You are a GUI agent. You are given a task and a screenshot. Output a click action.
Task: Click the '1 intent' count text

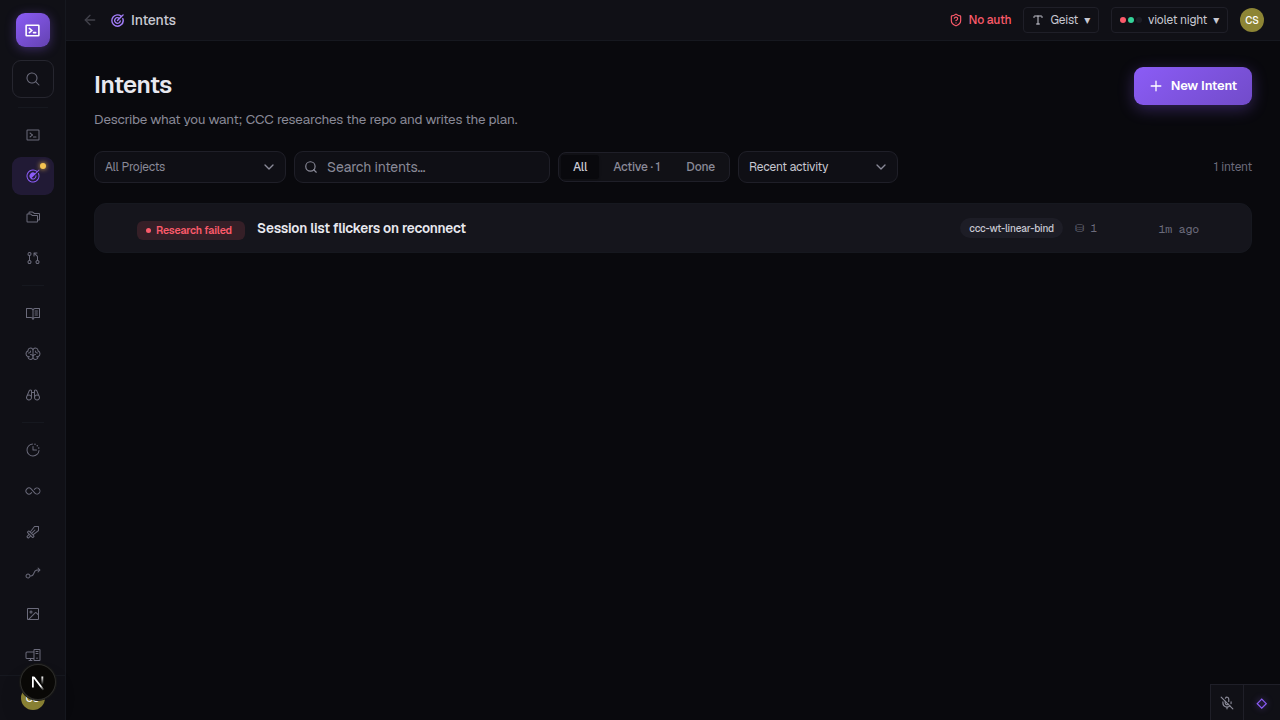coord(1233,167)
